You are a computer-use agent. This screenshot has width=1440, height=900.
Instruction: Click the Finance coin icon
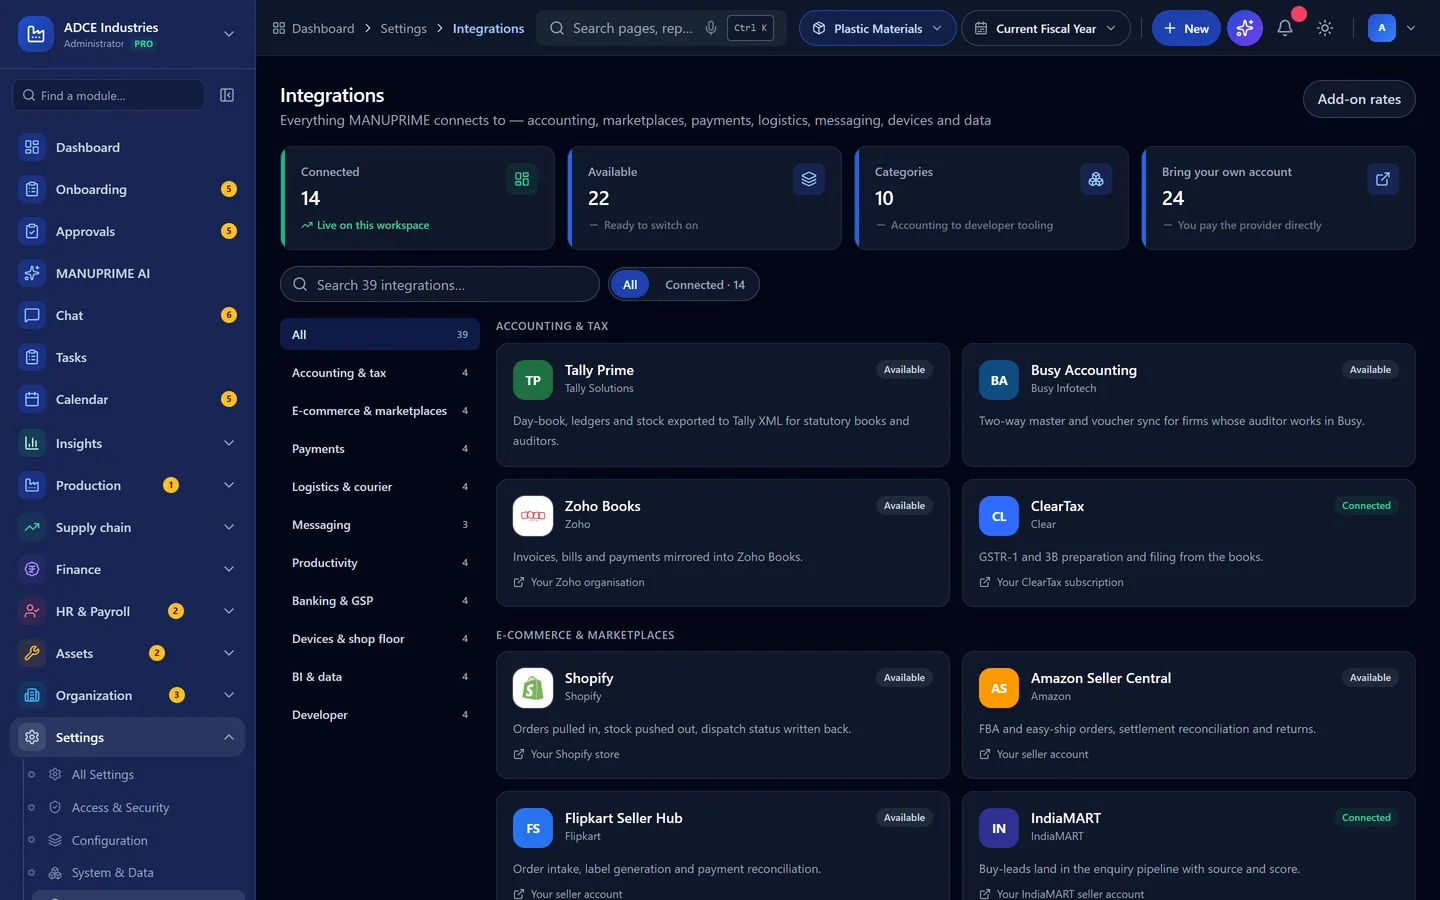(x=32, y=569)
